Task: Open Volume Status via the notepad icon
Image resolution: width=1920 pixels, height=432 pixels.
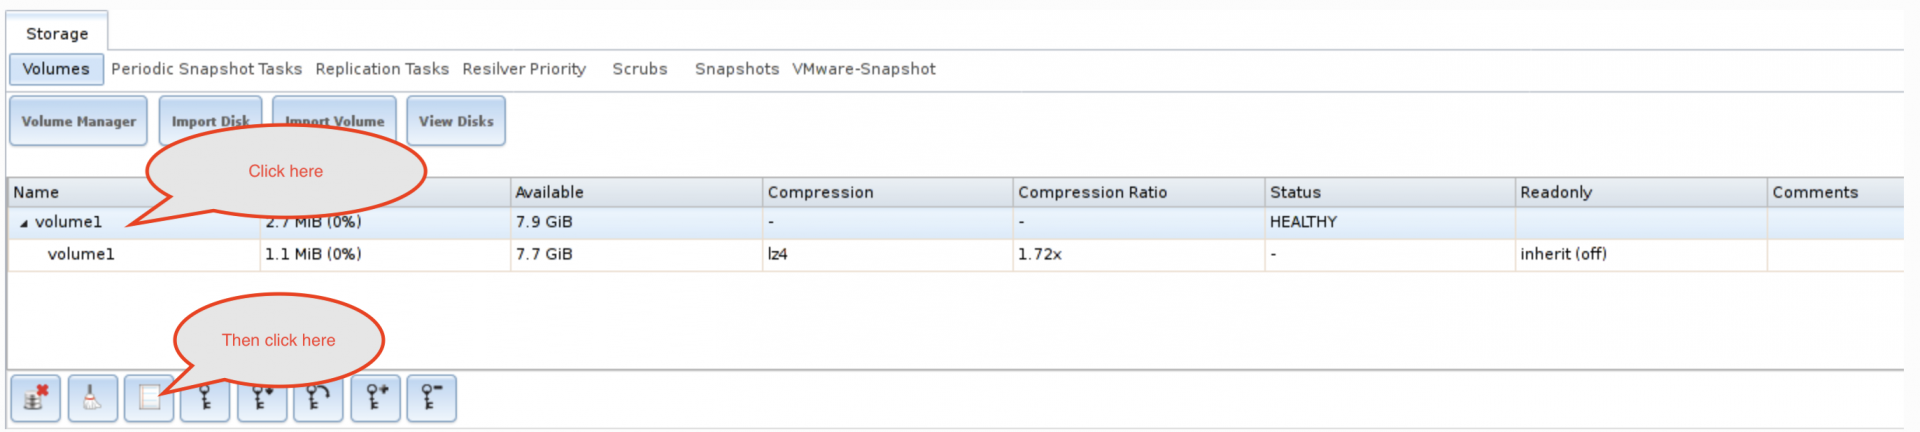Action: point(149,398)
